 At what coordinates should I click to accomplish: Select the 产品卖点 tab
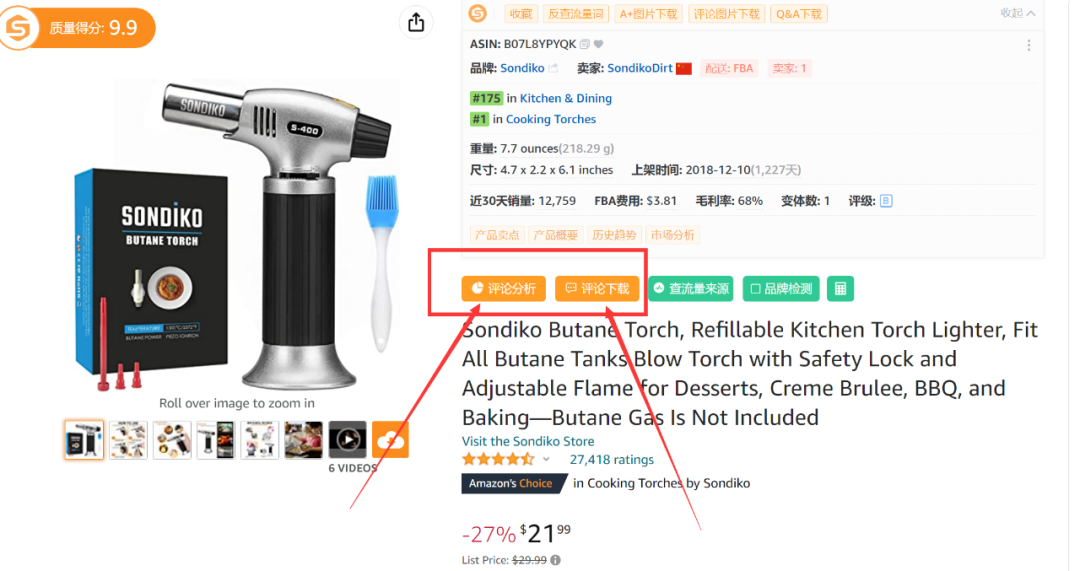(497, 235)
